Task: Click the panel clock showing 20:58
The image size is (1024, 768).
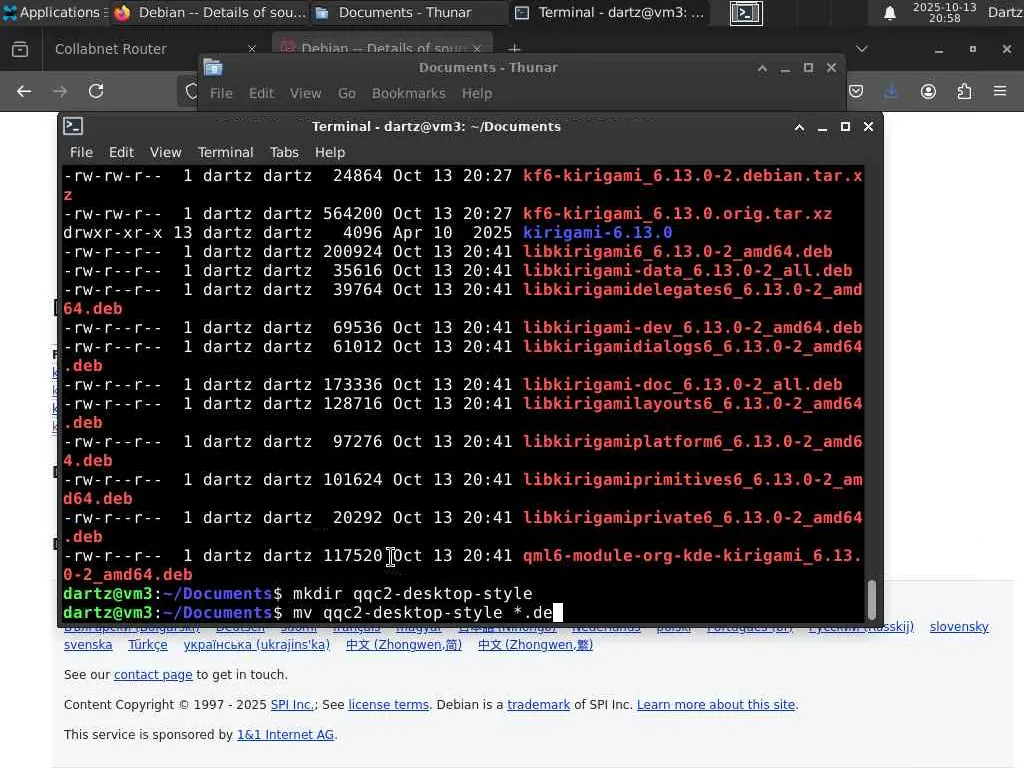Action: (944, 12)
